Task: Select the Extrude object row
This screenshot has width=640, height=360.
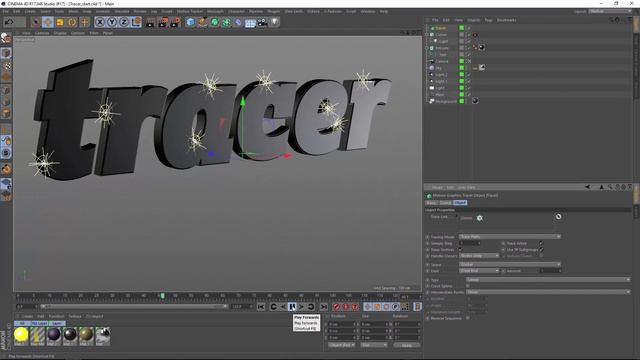Action: 442,48
